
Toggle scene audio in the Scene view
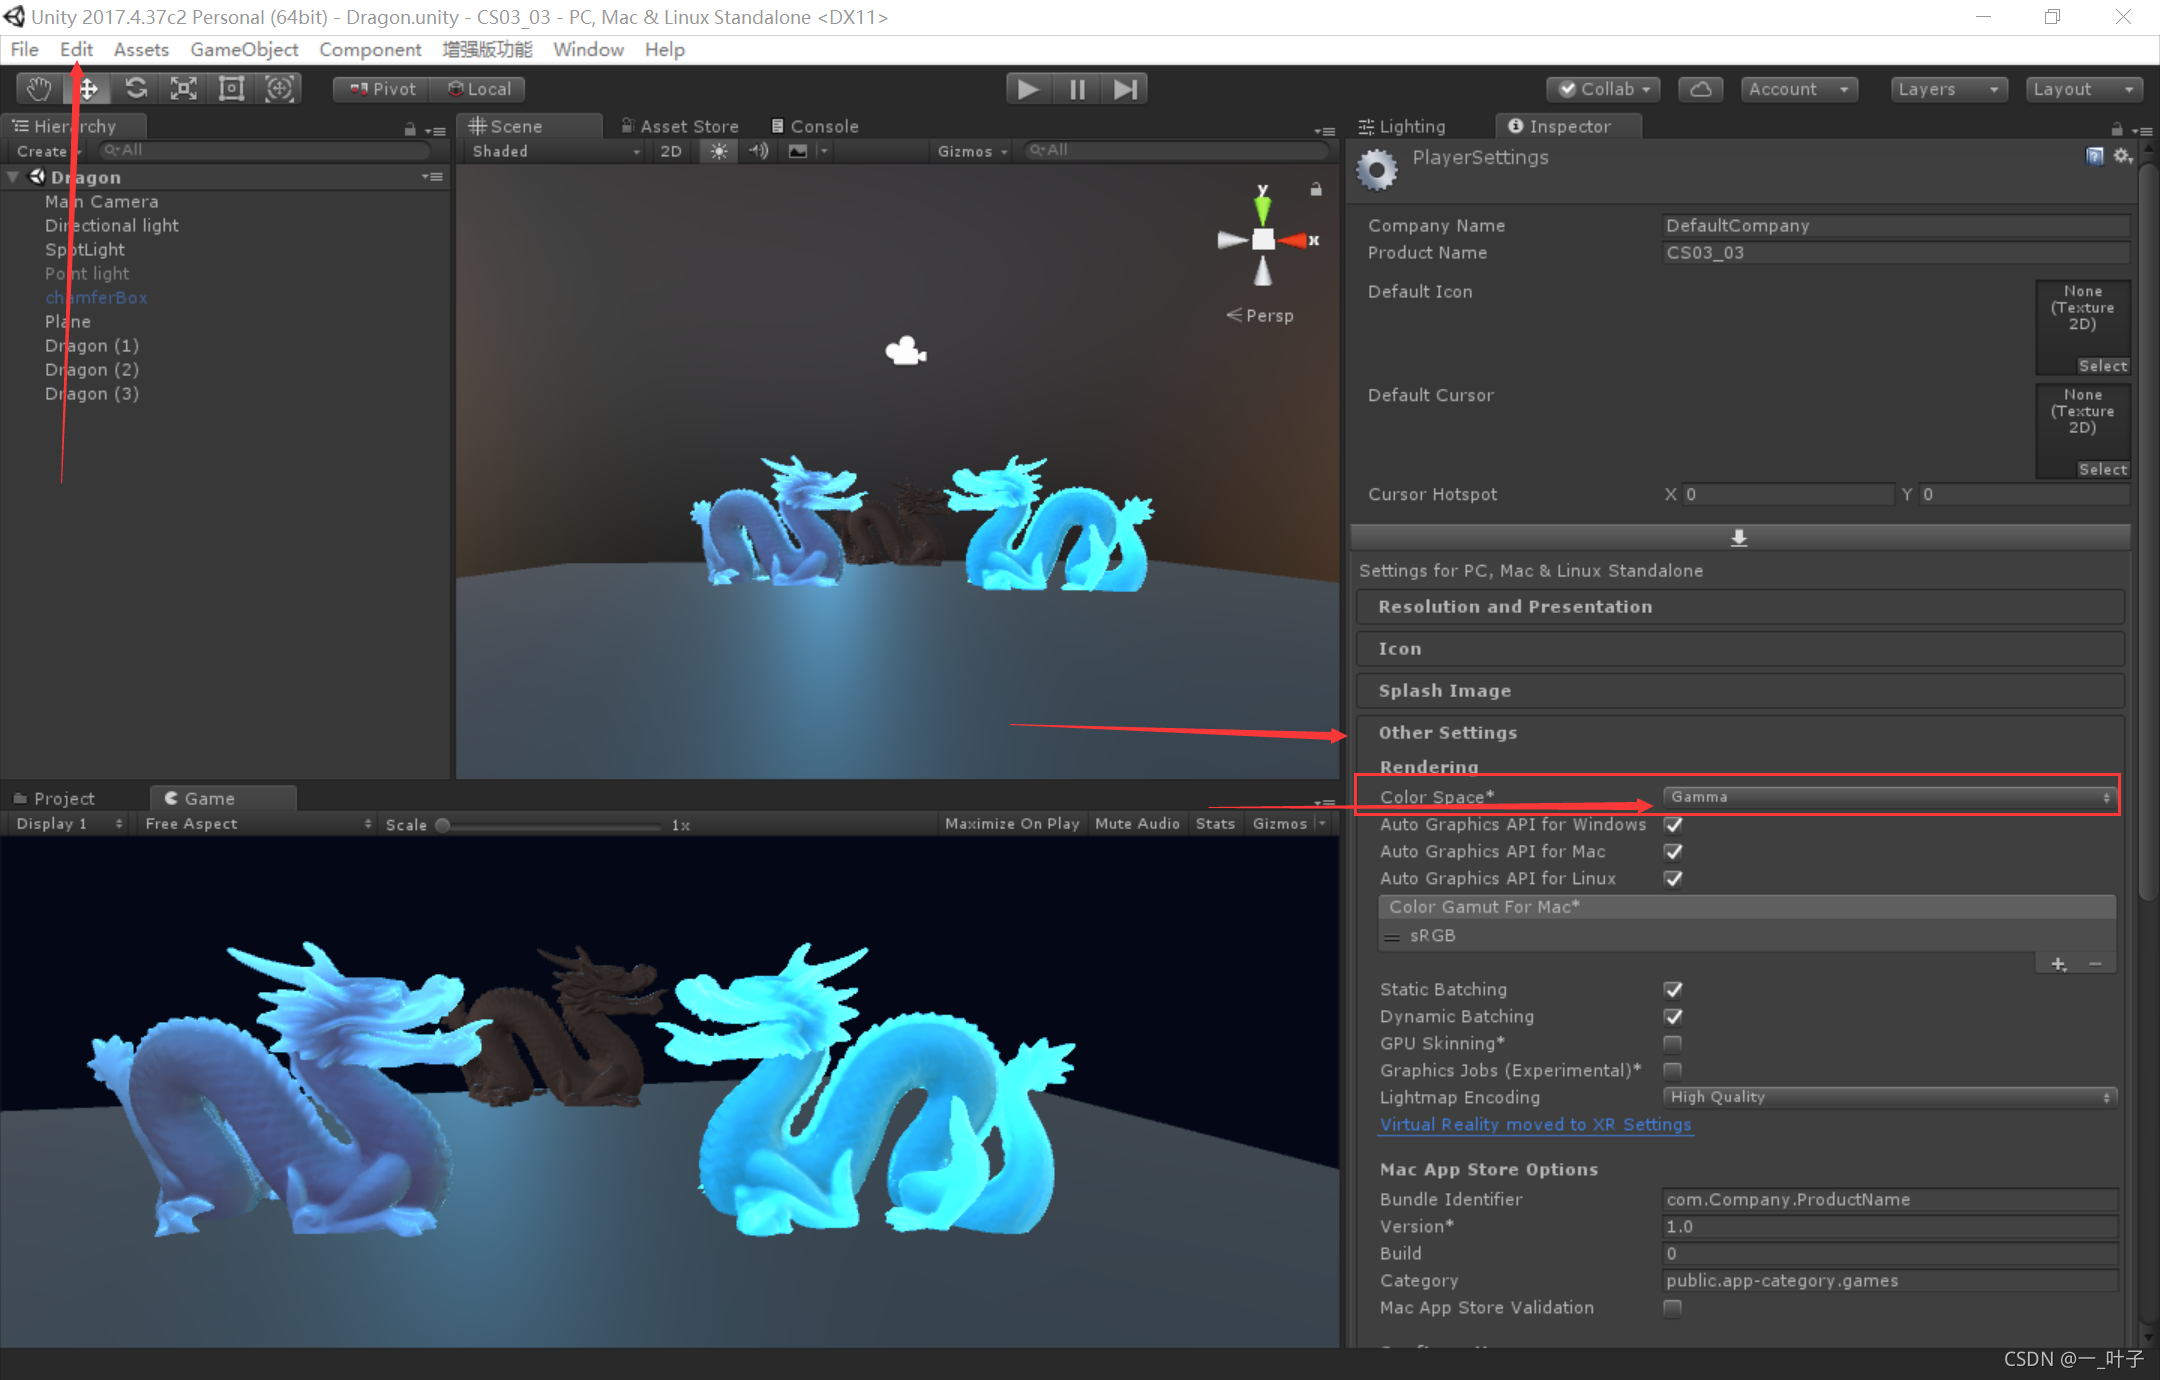758,151
